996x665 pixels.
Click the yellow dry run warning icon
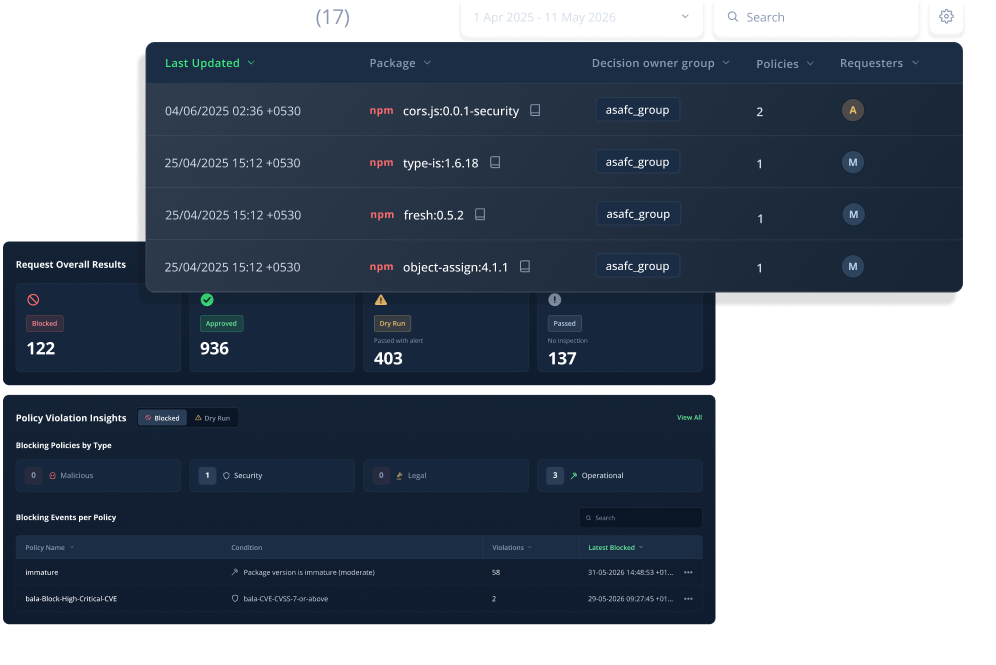pyautogui.click(x=380, y=299)
